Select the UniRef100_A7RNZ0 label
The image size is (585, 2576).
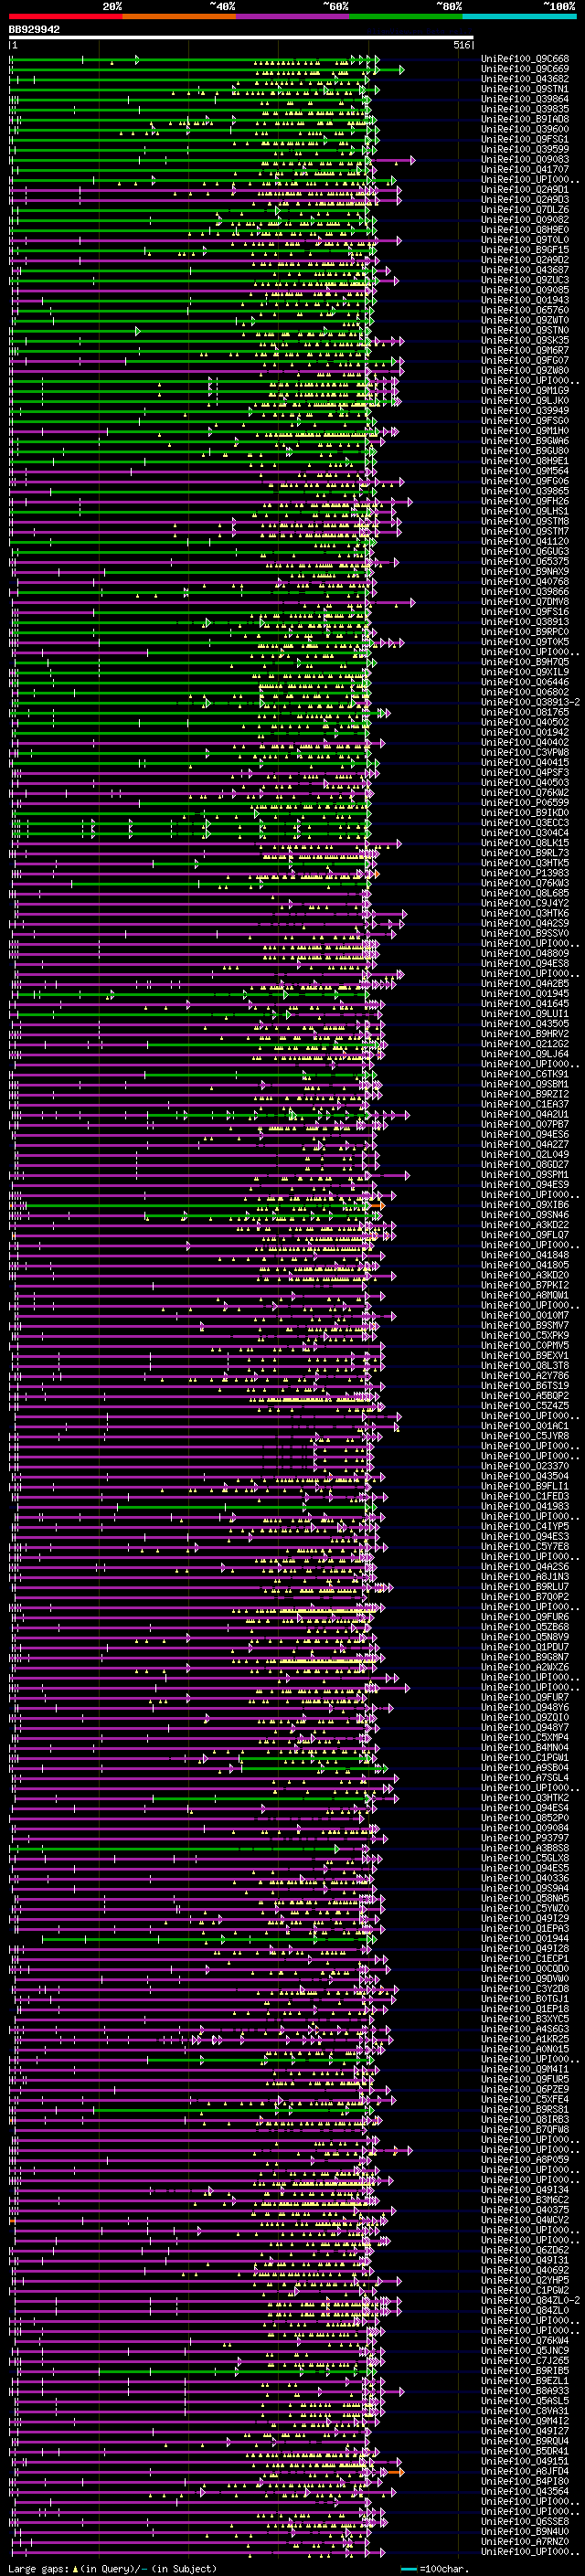coord(525,2542)
